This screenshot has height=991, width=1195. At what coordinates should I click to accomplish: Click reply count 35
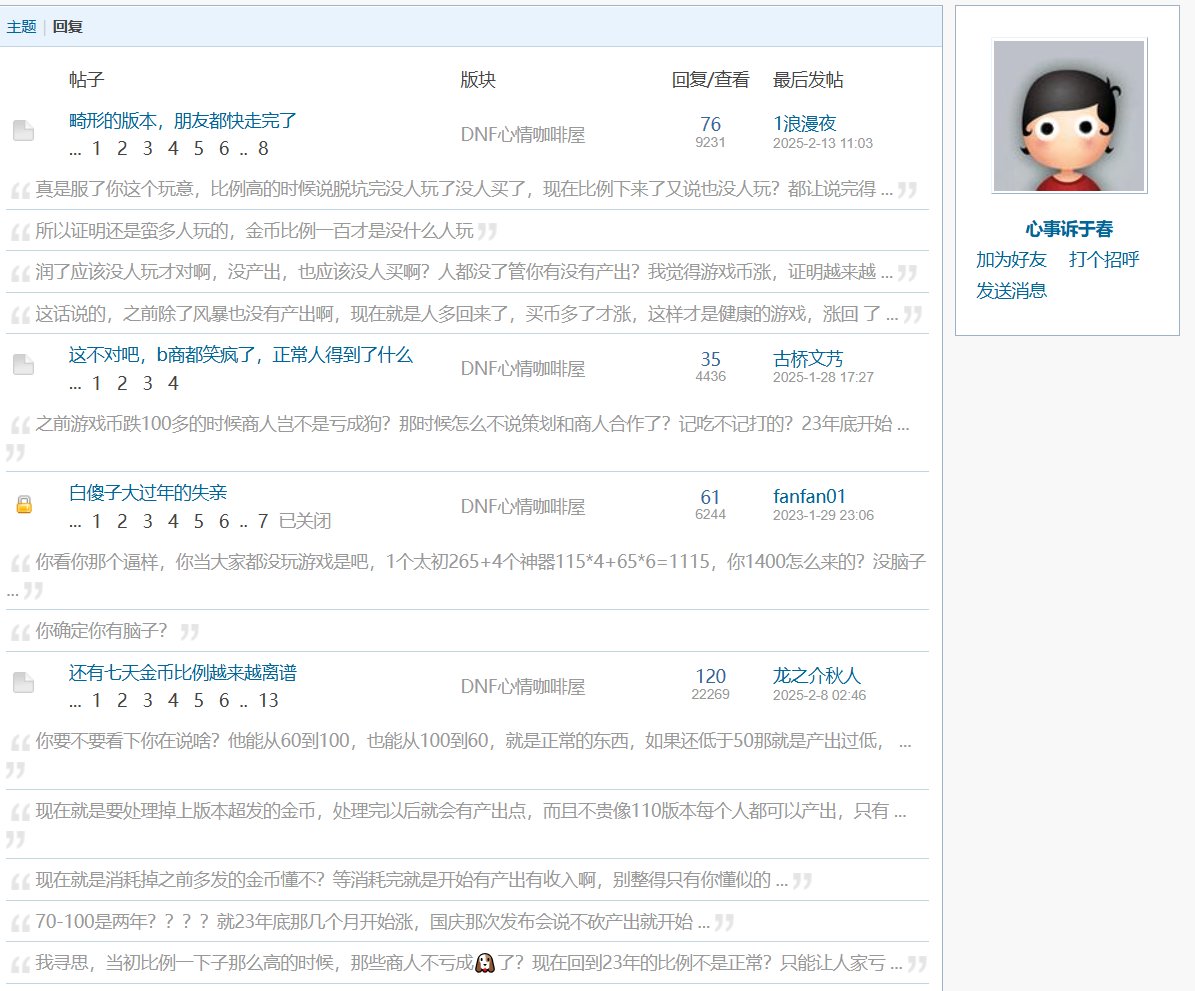click(710, 359)
